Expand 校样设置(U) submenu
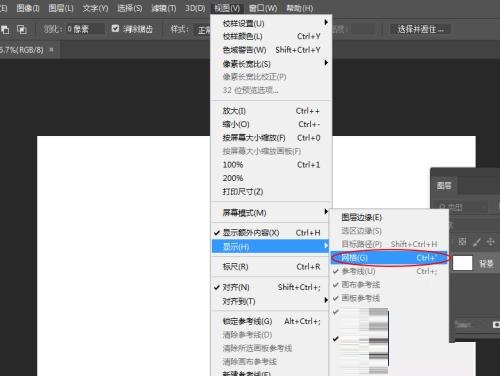 click(270, 23)
